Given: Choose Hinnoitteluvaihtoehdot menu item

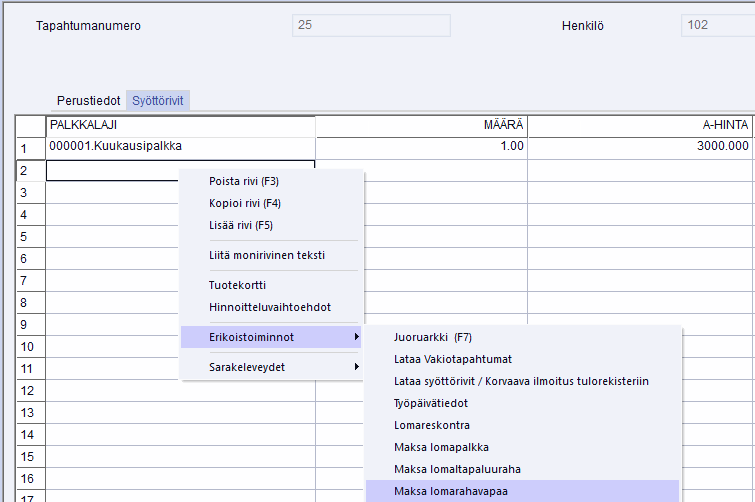Looking at the screenshot, I should pos(269,307).
